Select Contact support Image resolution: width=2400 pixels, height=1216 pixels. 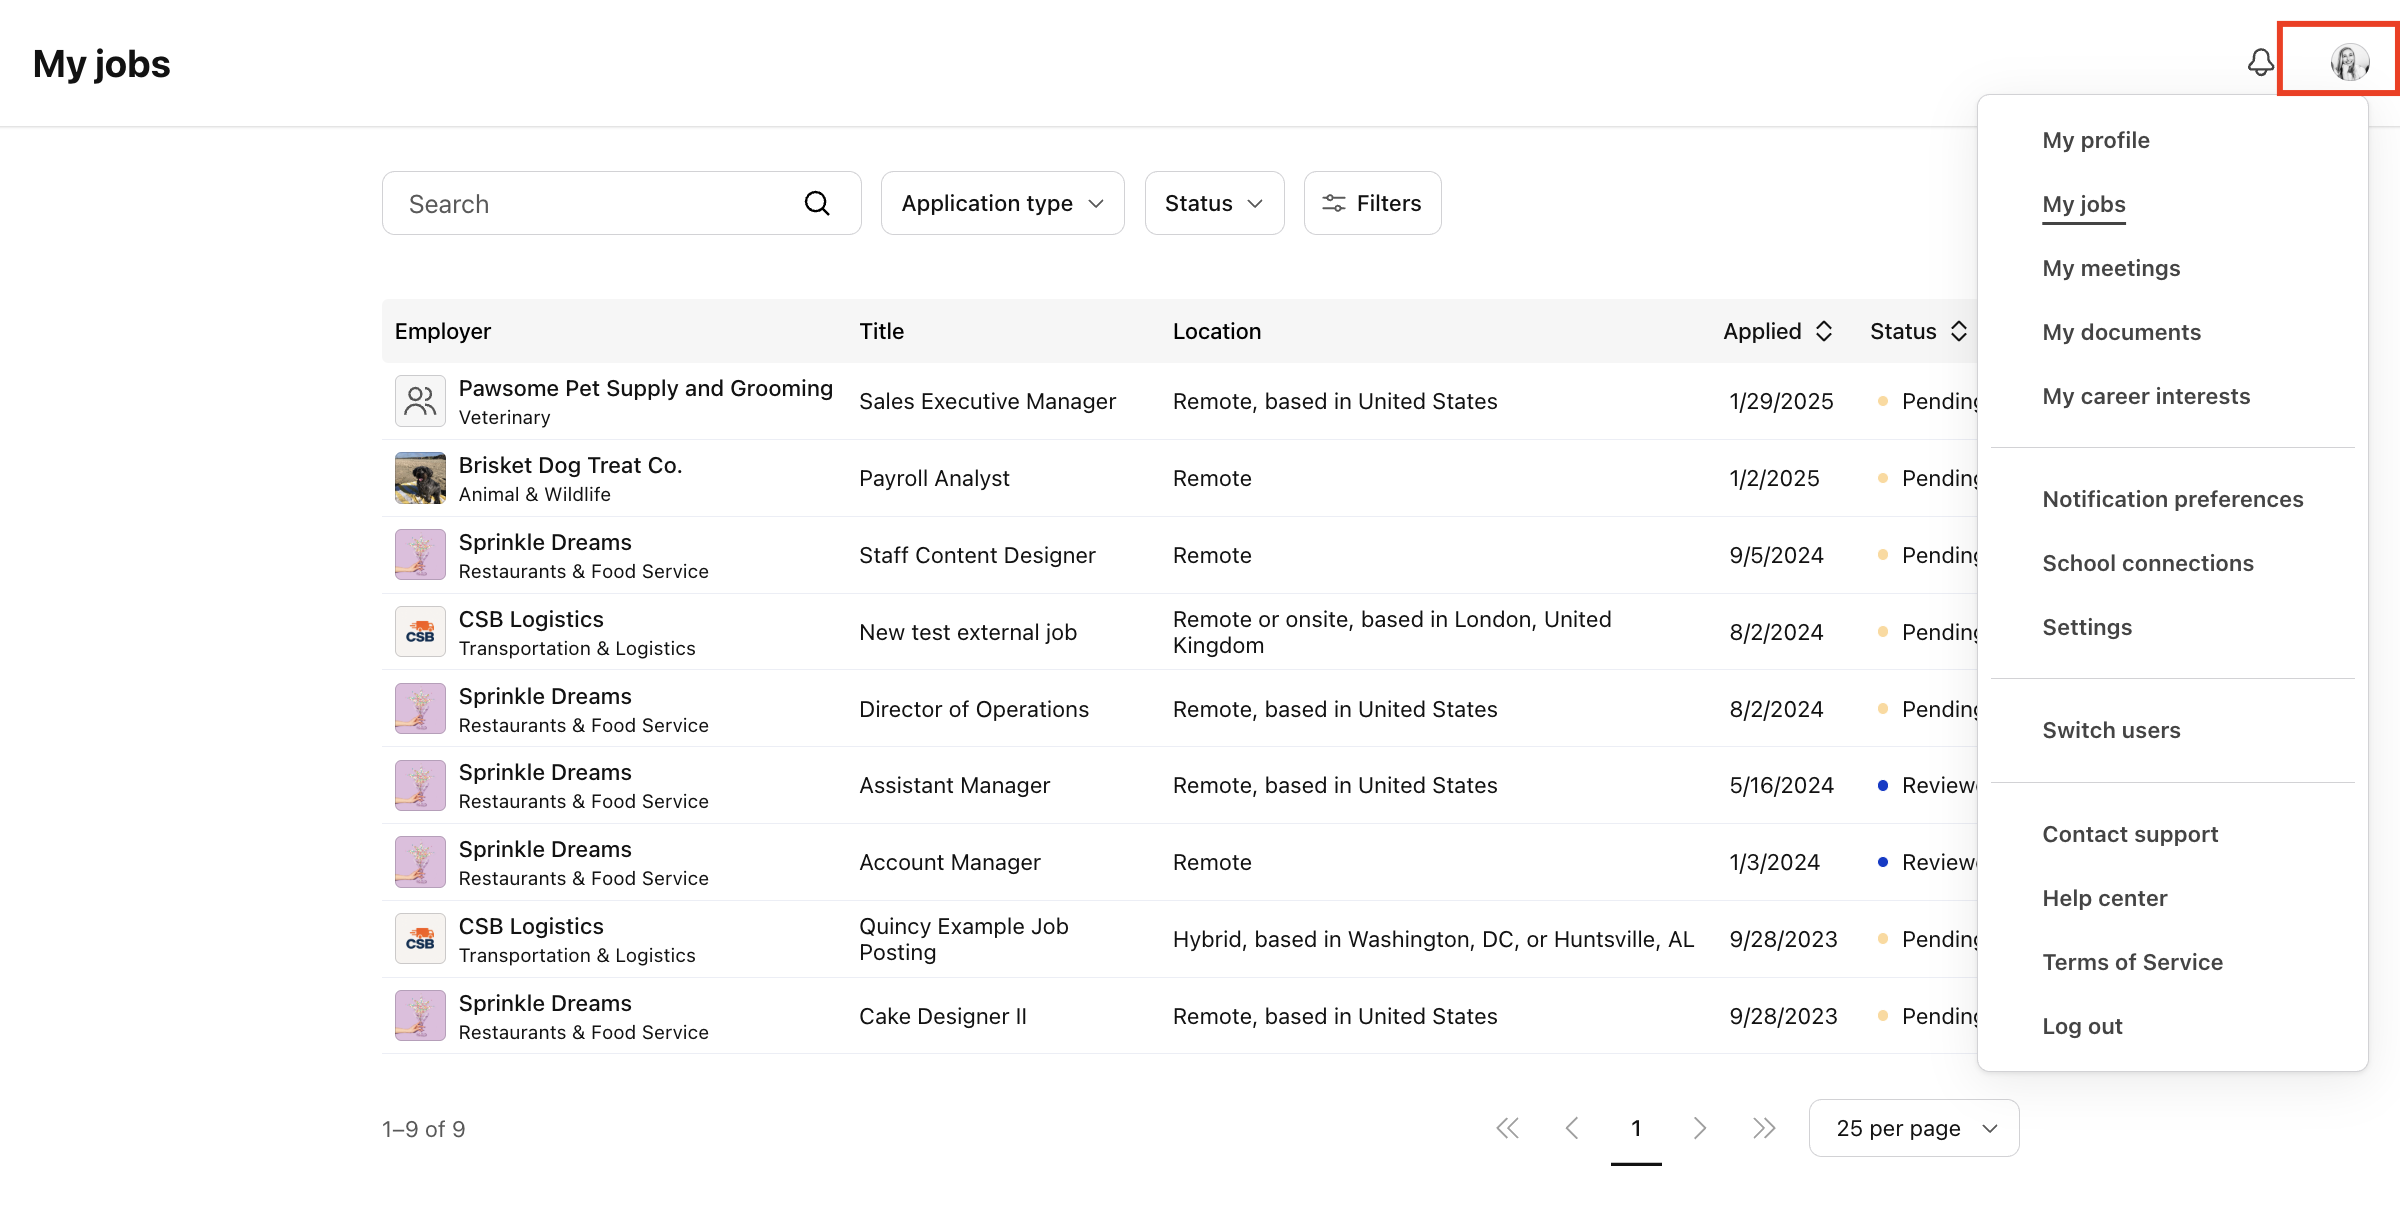pos(2130,834)
